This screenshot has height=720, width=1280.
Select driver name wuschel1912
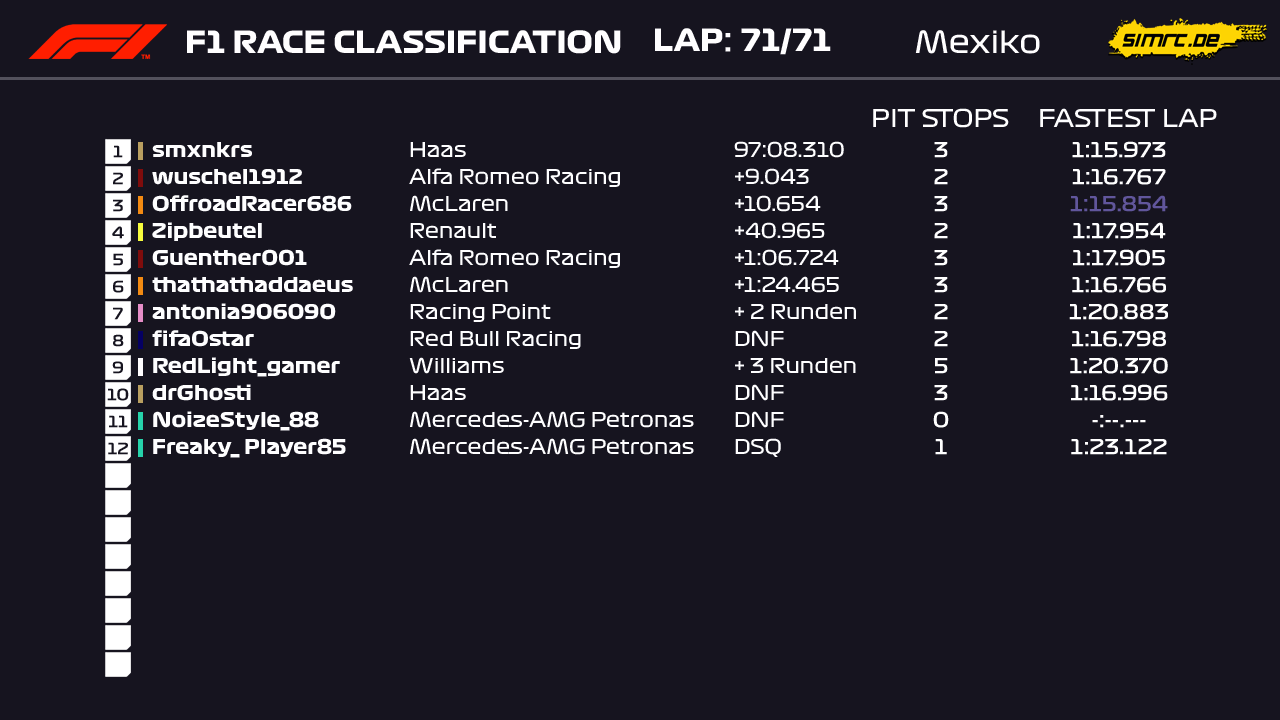click(227, 178)
